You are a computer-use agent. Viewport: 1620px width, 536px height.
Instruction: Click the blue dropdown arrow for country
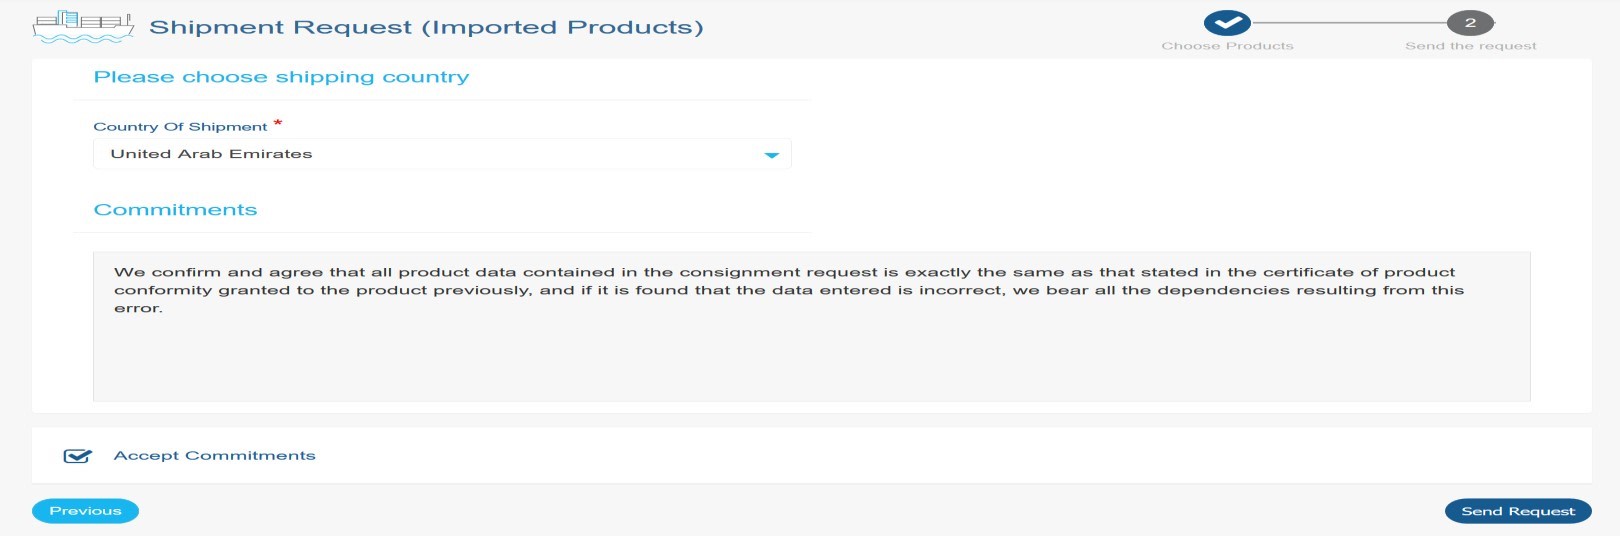click(771, 155)
